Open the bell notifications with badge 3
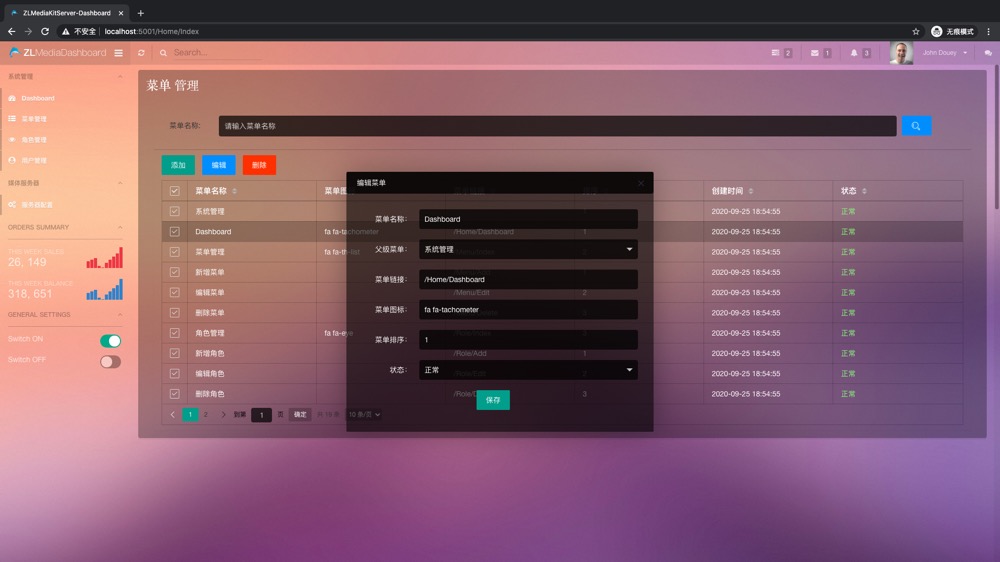Image resolution: width=1000 pixels, height=562 pixels. pos(854,53)
